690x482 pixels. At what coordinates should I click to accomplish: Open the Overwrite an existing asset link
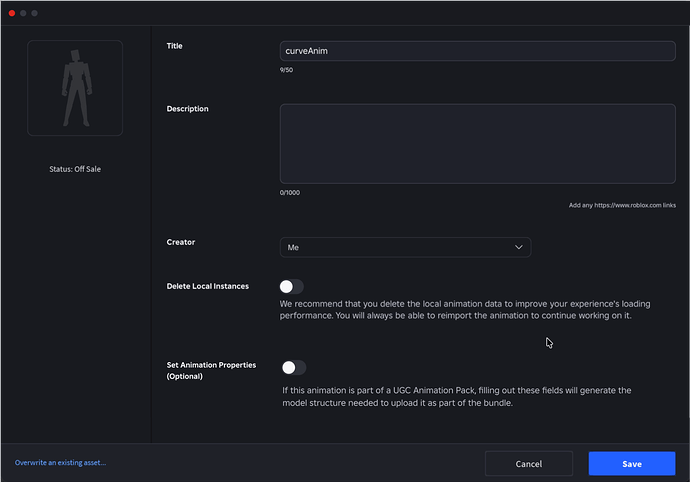click(x=60, y=463)
